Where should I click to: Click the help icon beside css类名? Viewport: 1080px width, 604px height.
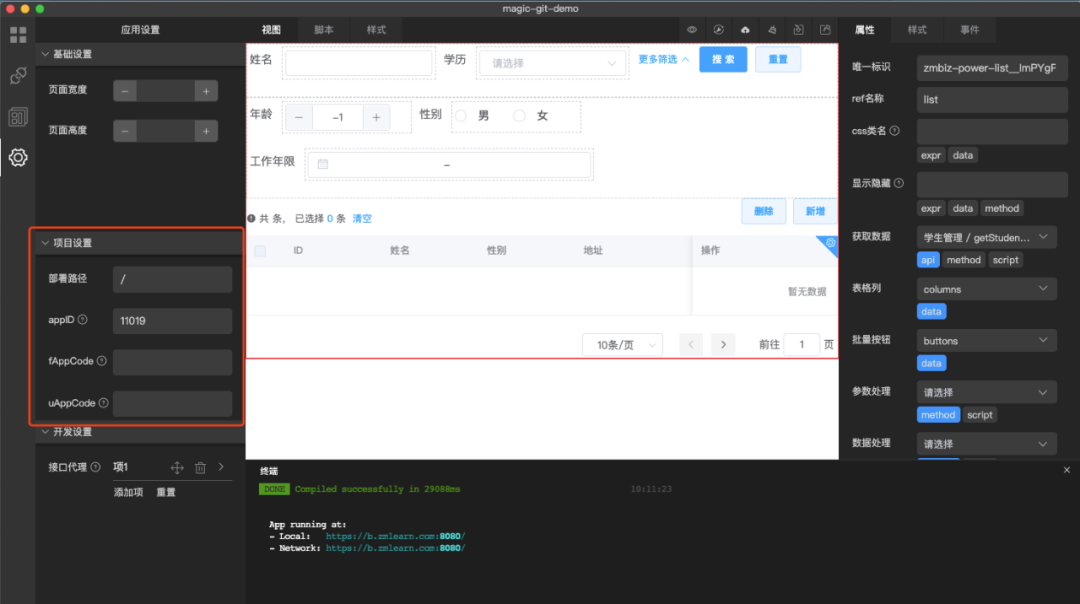pyautogui.click(x=895, y=131)
